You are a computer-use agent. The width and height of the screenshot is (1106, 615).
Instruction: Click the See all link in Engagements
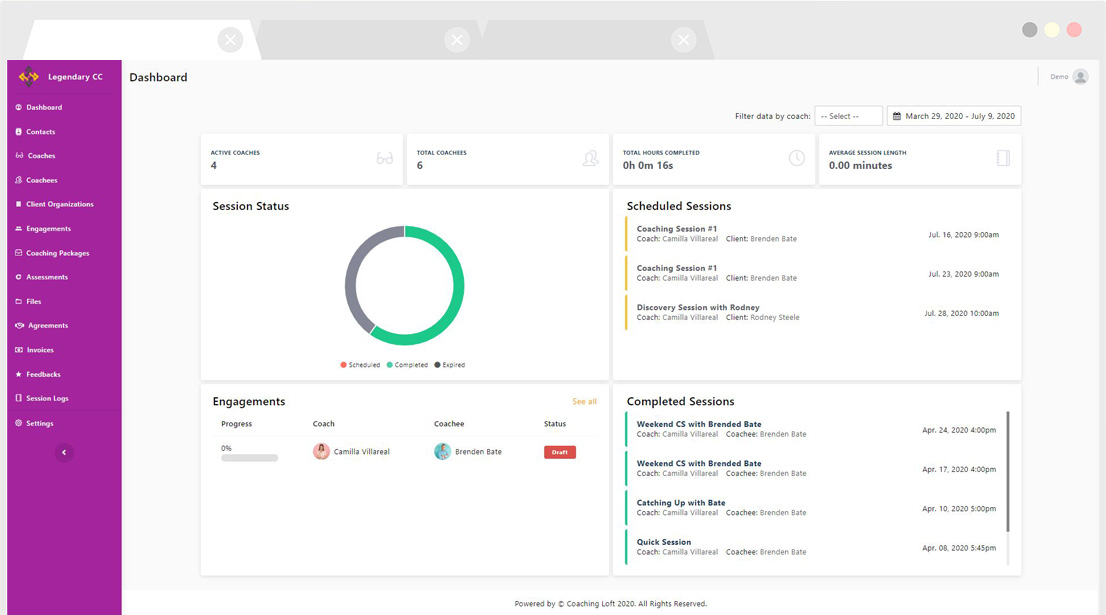pyautogui.click(x=584, y=402)
